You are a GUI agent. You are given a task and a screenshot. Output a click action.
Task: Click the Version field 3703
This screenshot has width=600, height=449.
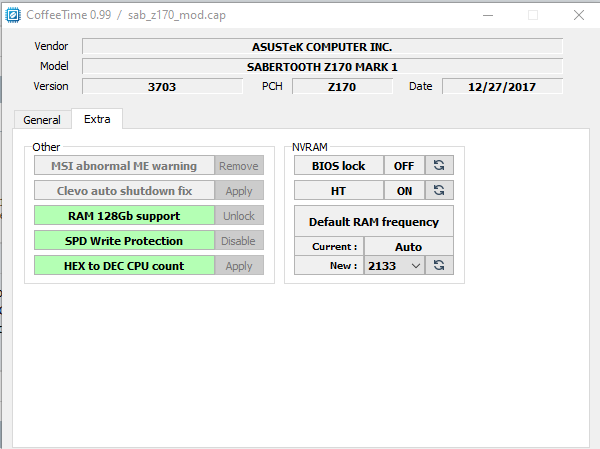point(162,86)
